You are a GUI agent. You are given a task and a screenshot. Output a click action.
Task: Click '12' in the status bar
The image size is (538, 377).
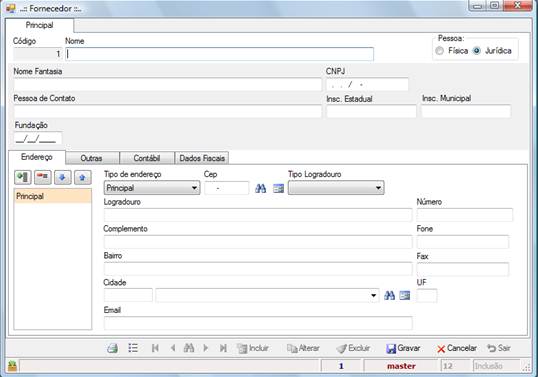coord(447,366)
